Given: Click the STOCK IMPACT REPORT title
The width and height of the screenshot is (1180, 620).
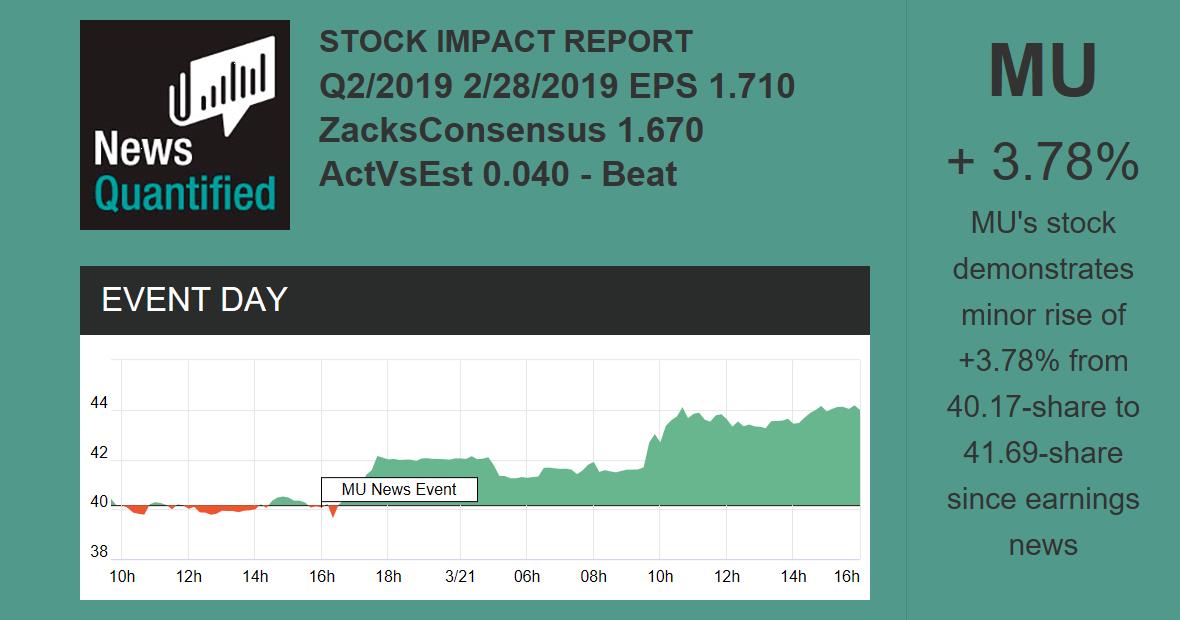Looking at the screenshot, I should [506, 42].
